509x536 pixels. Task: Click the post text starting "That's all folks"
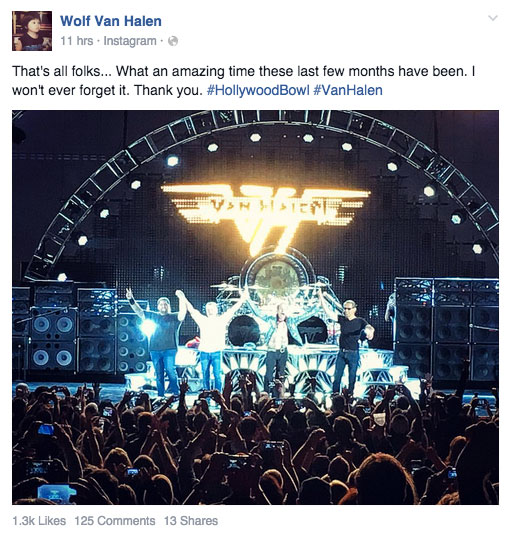click(x=244, y=81)
